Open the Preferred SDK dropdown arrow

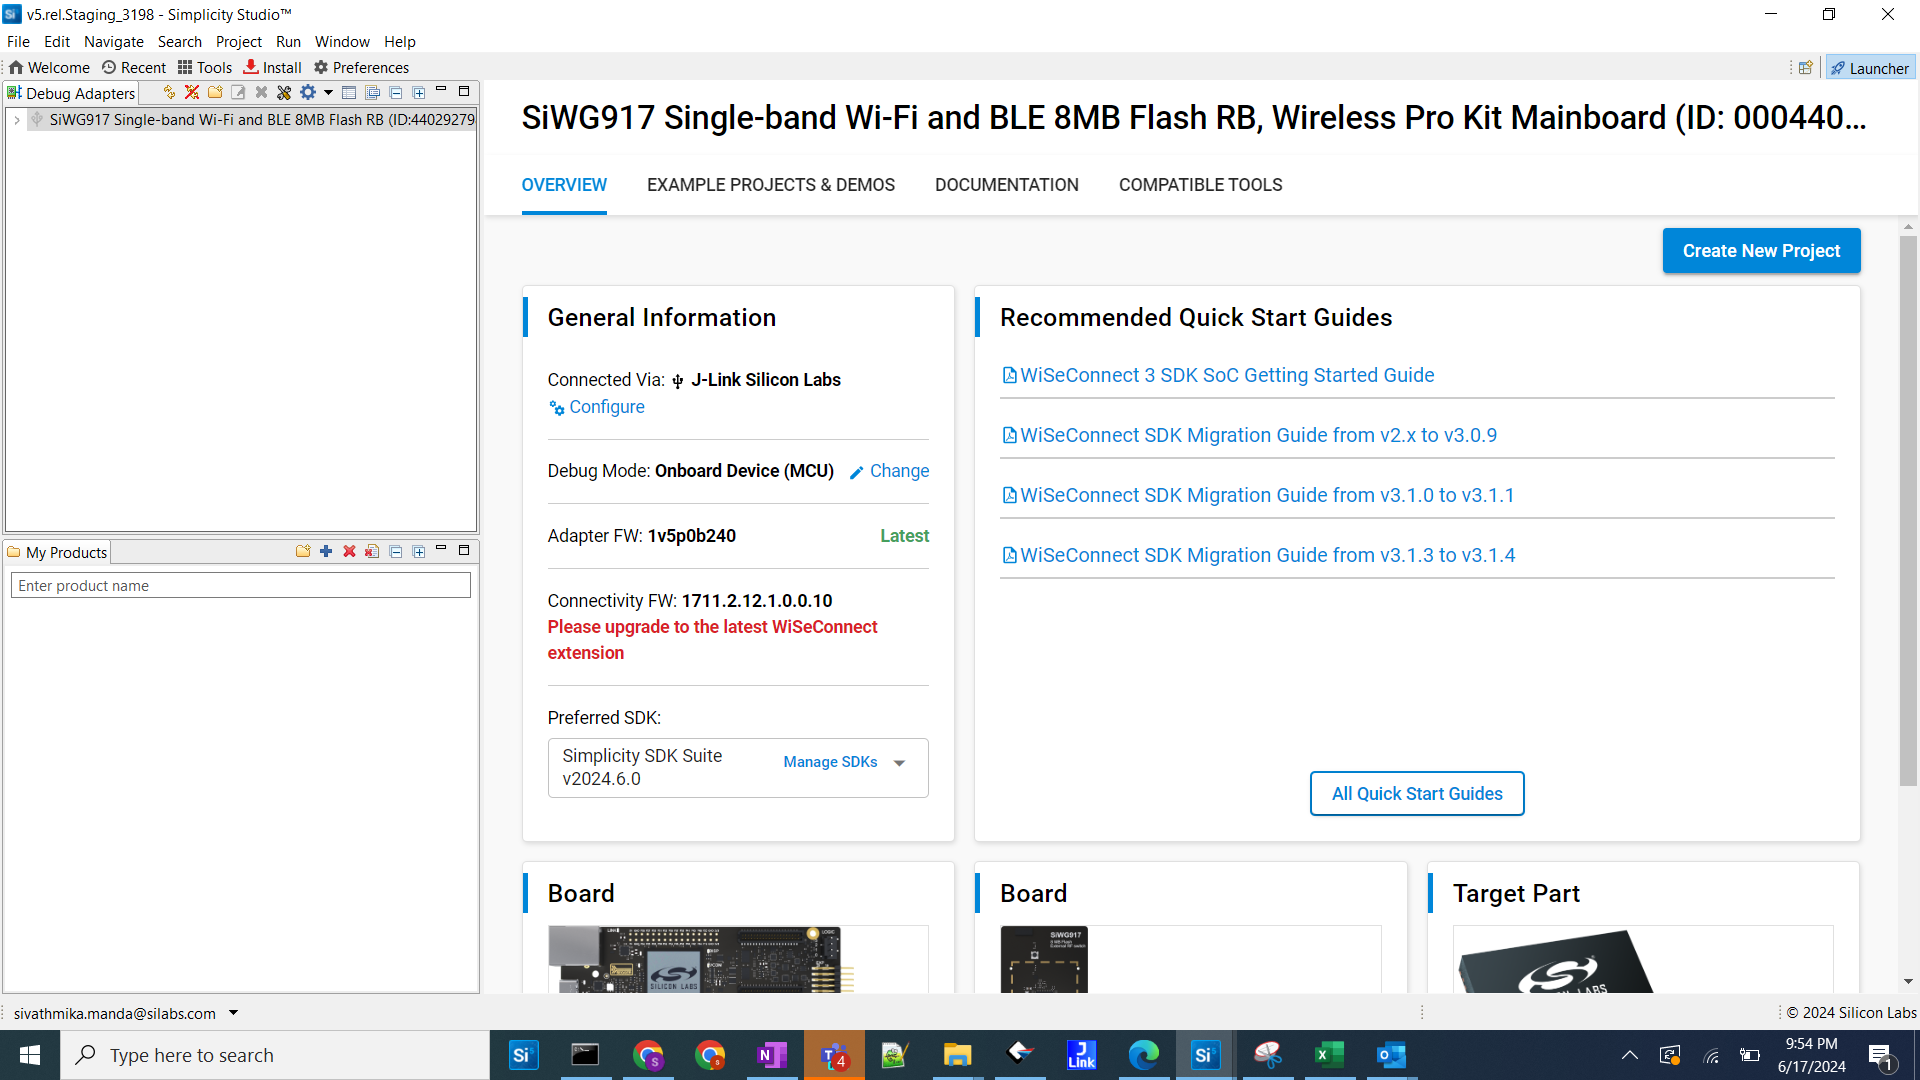tap(899, 763)
